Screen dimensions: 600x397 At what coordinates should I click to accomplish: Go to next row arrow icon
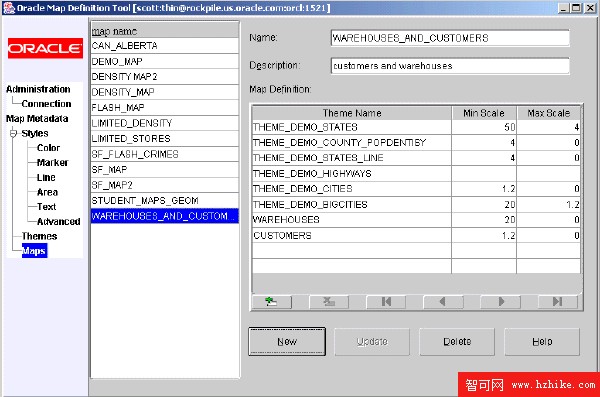(x=501, y=302)
